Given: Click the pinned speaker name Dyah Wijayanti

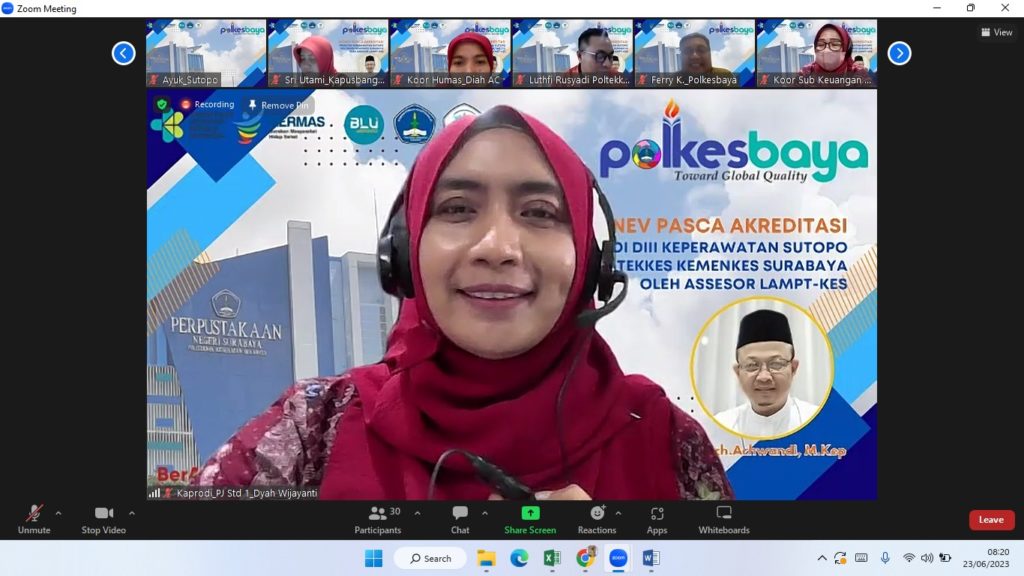Looking at the screenshot, I should click(x=247, y=493).
